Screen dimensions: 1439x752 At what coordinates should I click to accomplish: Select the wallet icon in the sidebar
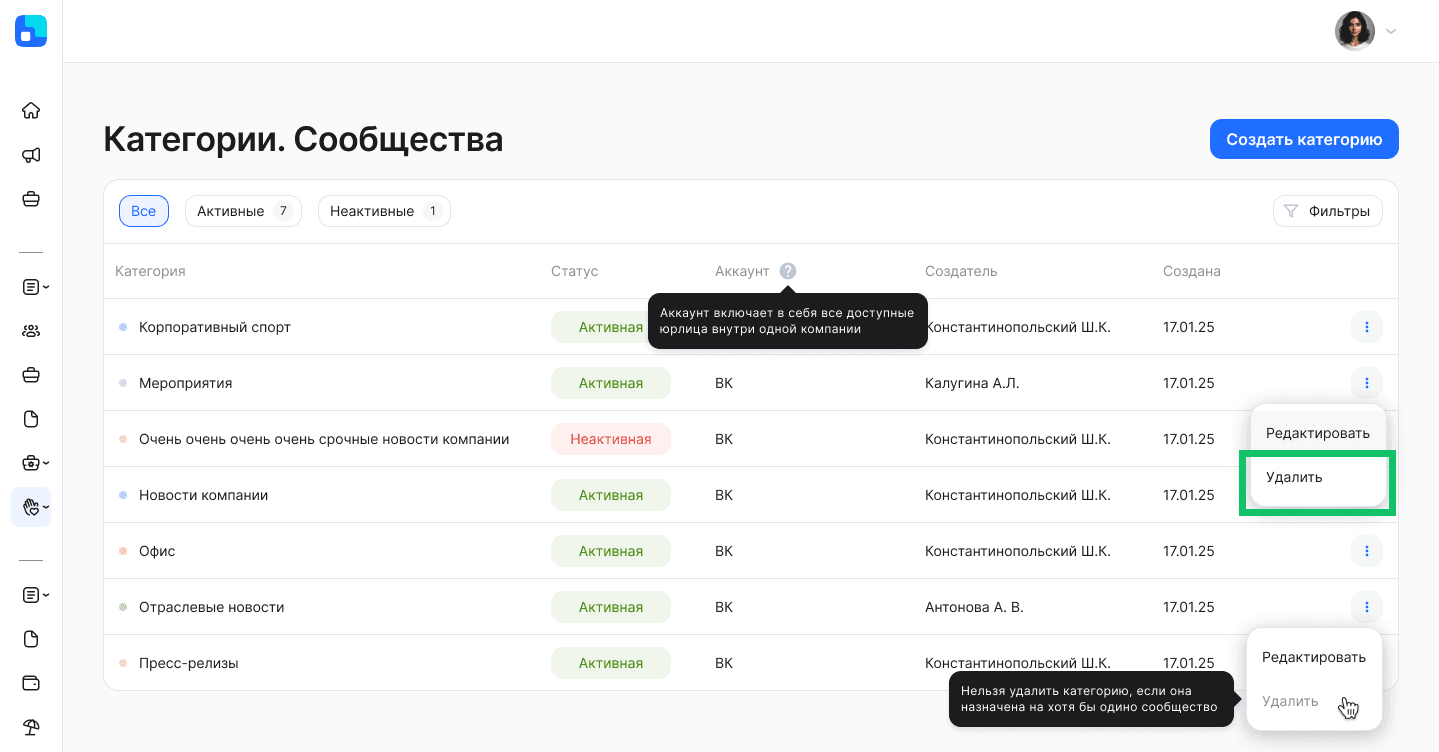point(31,683)
